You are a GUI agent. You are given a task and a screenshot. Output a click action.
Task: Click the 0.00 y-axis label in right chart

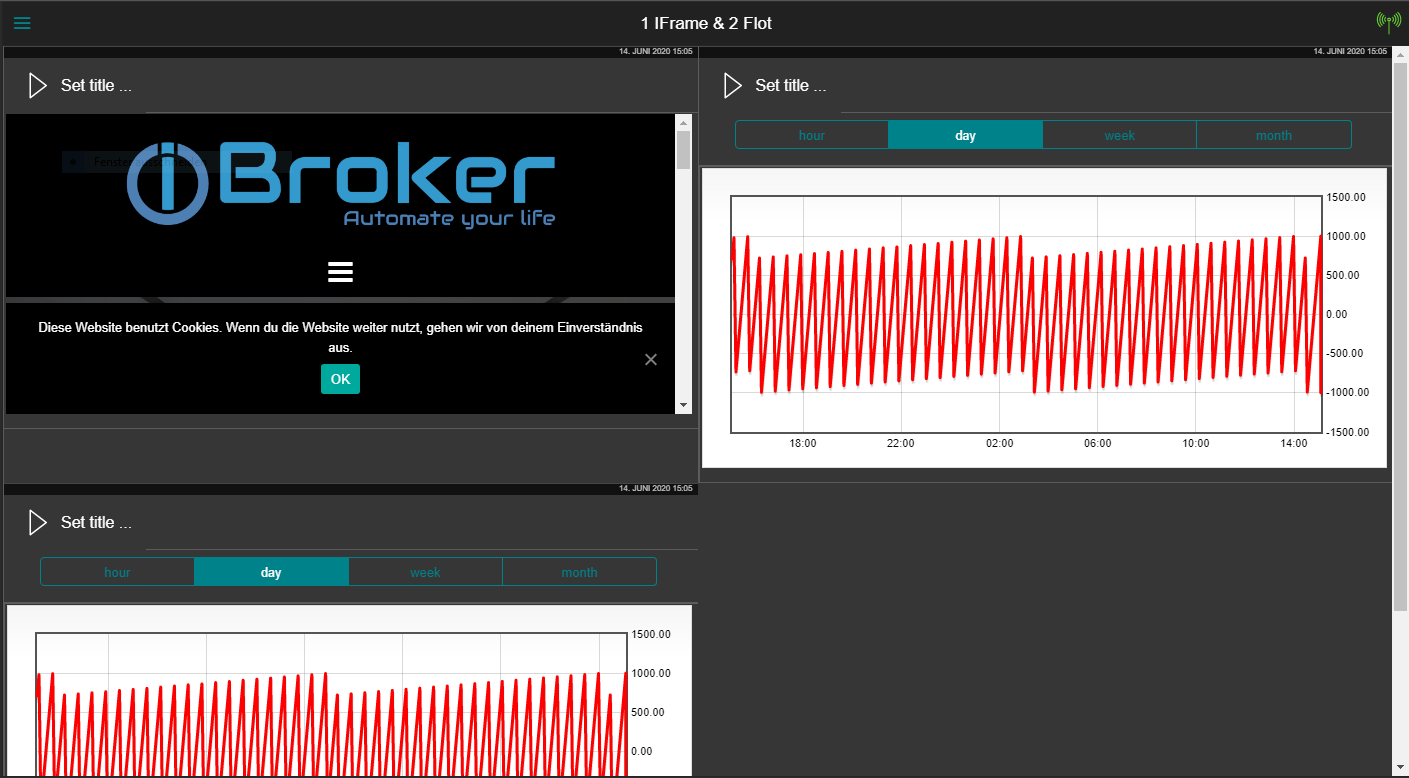coord(1337,314)
